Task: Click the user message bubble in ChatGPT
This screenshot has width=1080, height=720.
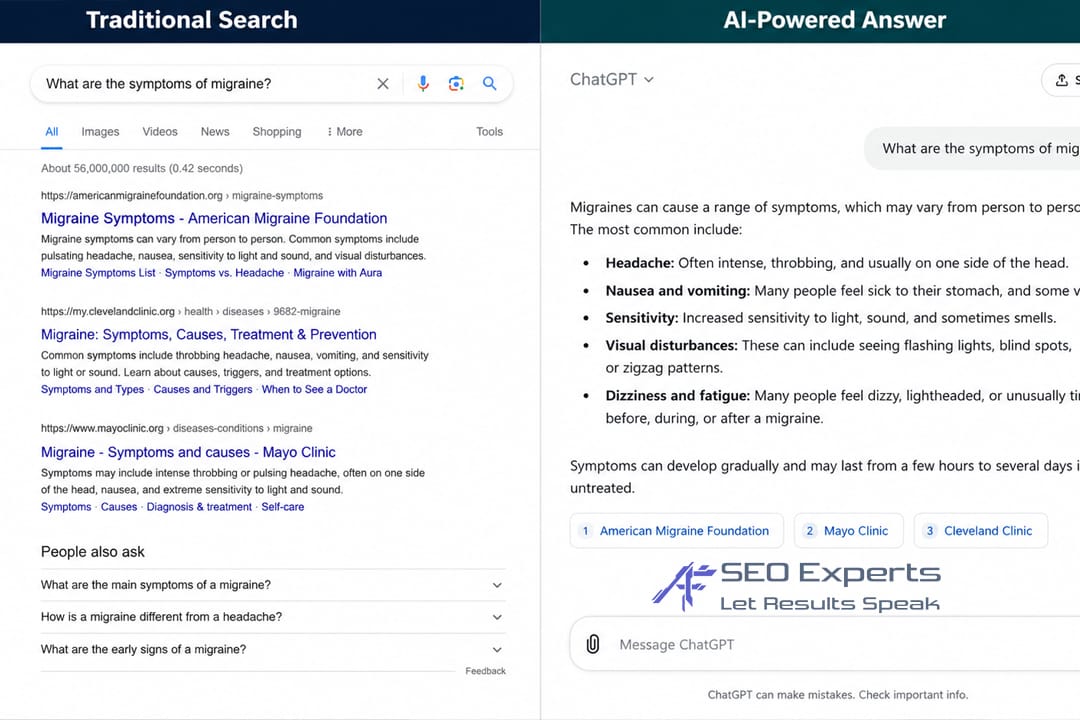Action: [973, 148]
